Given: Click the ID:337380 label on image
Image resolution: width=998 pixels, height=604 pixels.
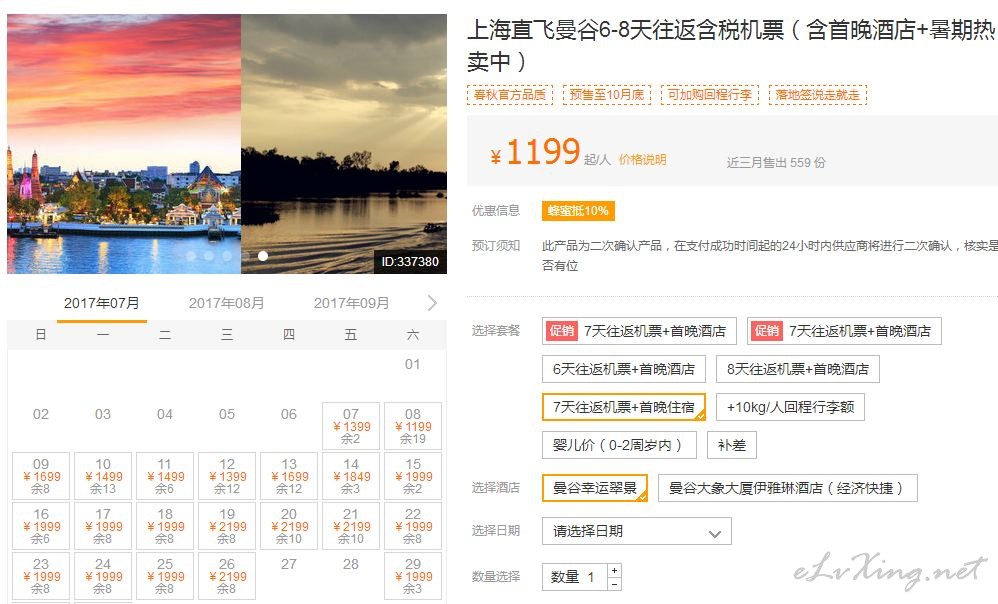Looking at the screenshot, I should tap(410, 262).
